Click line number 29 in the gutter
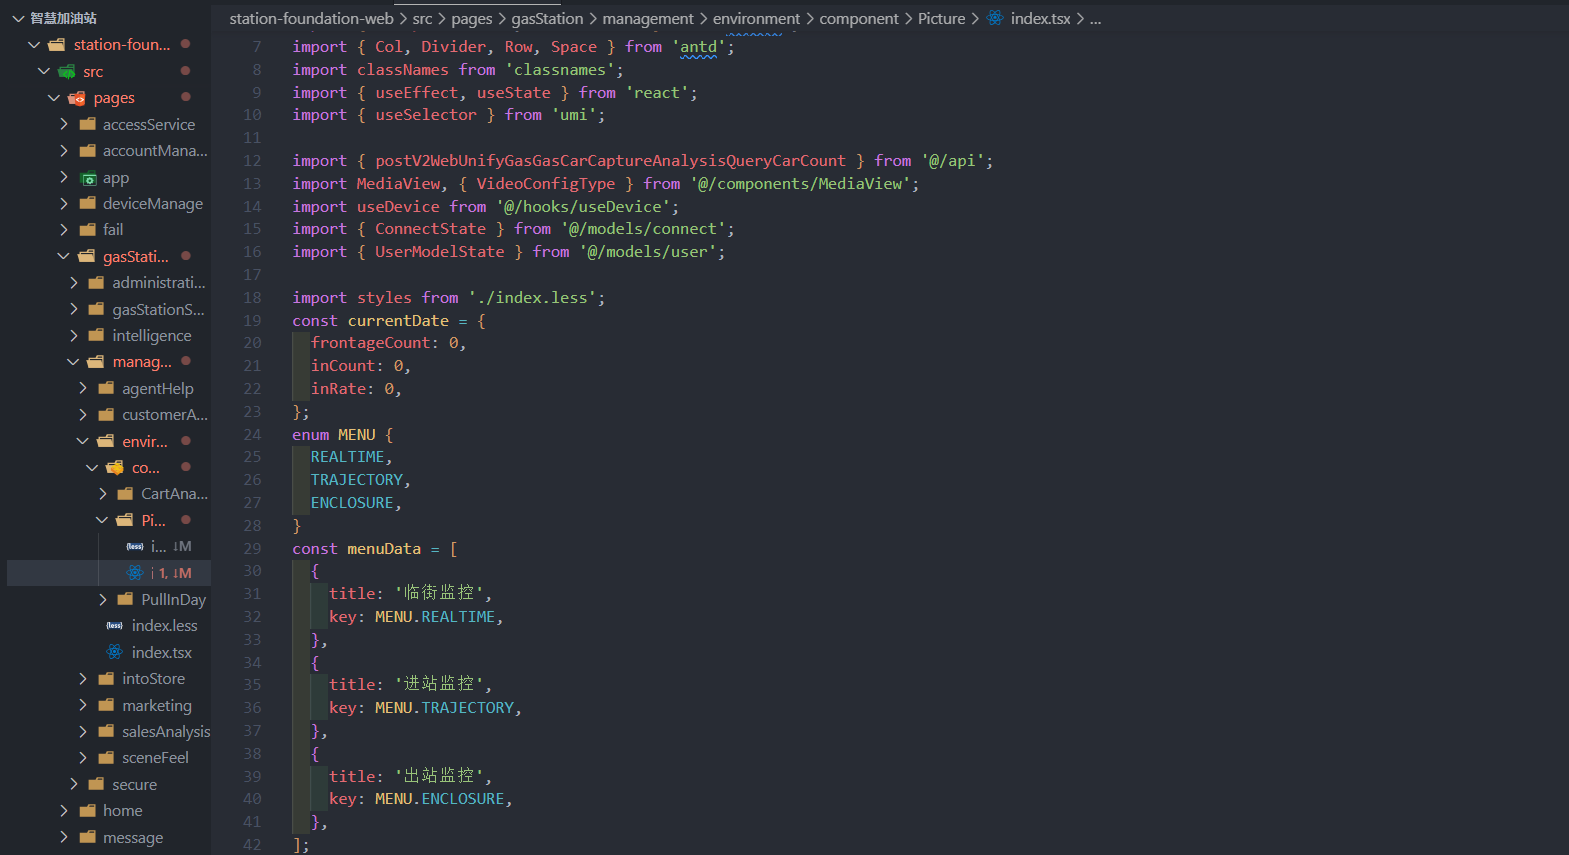1569x855 pixels. point(252,549)
